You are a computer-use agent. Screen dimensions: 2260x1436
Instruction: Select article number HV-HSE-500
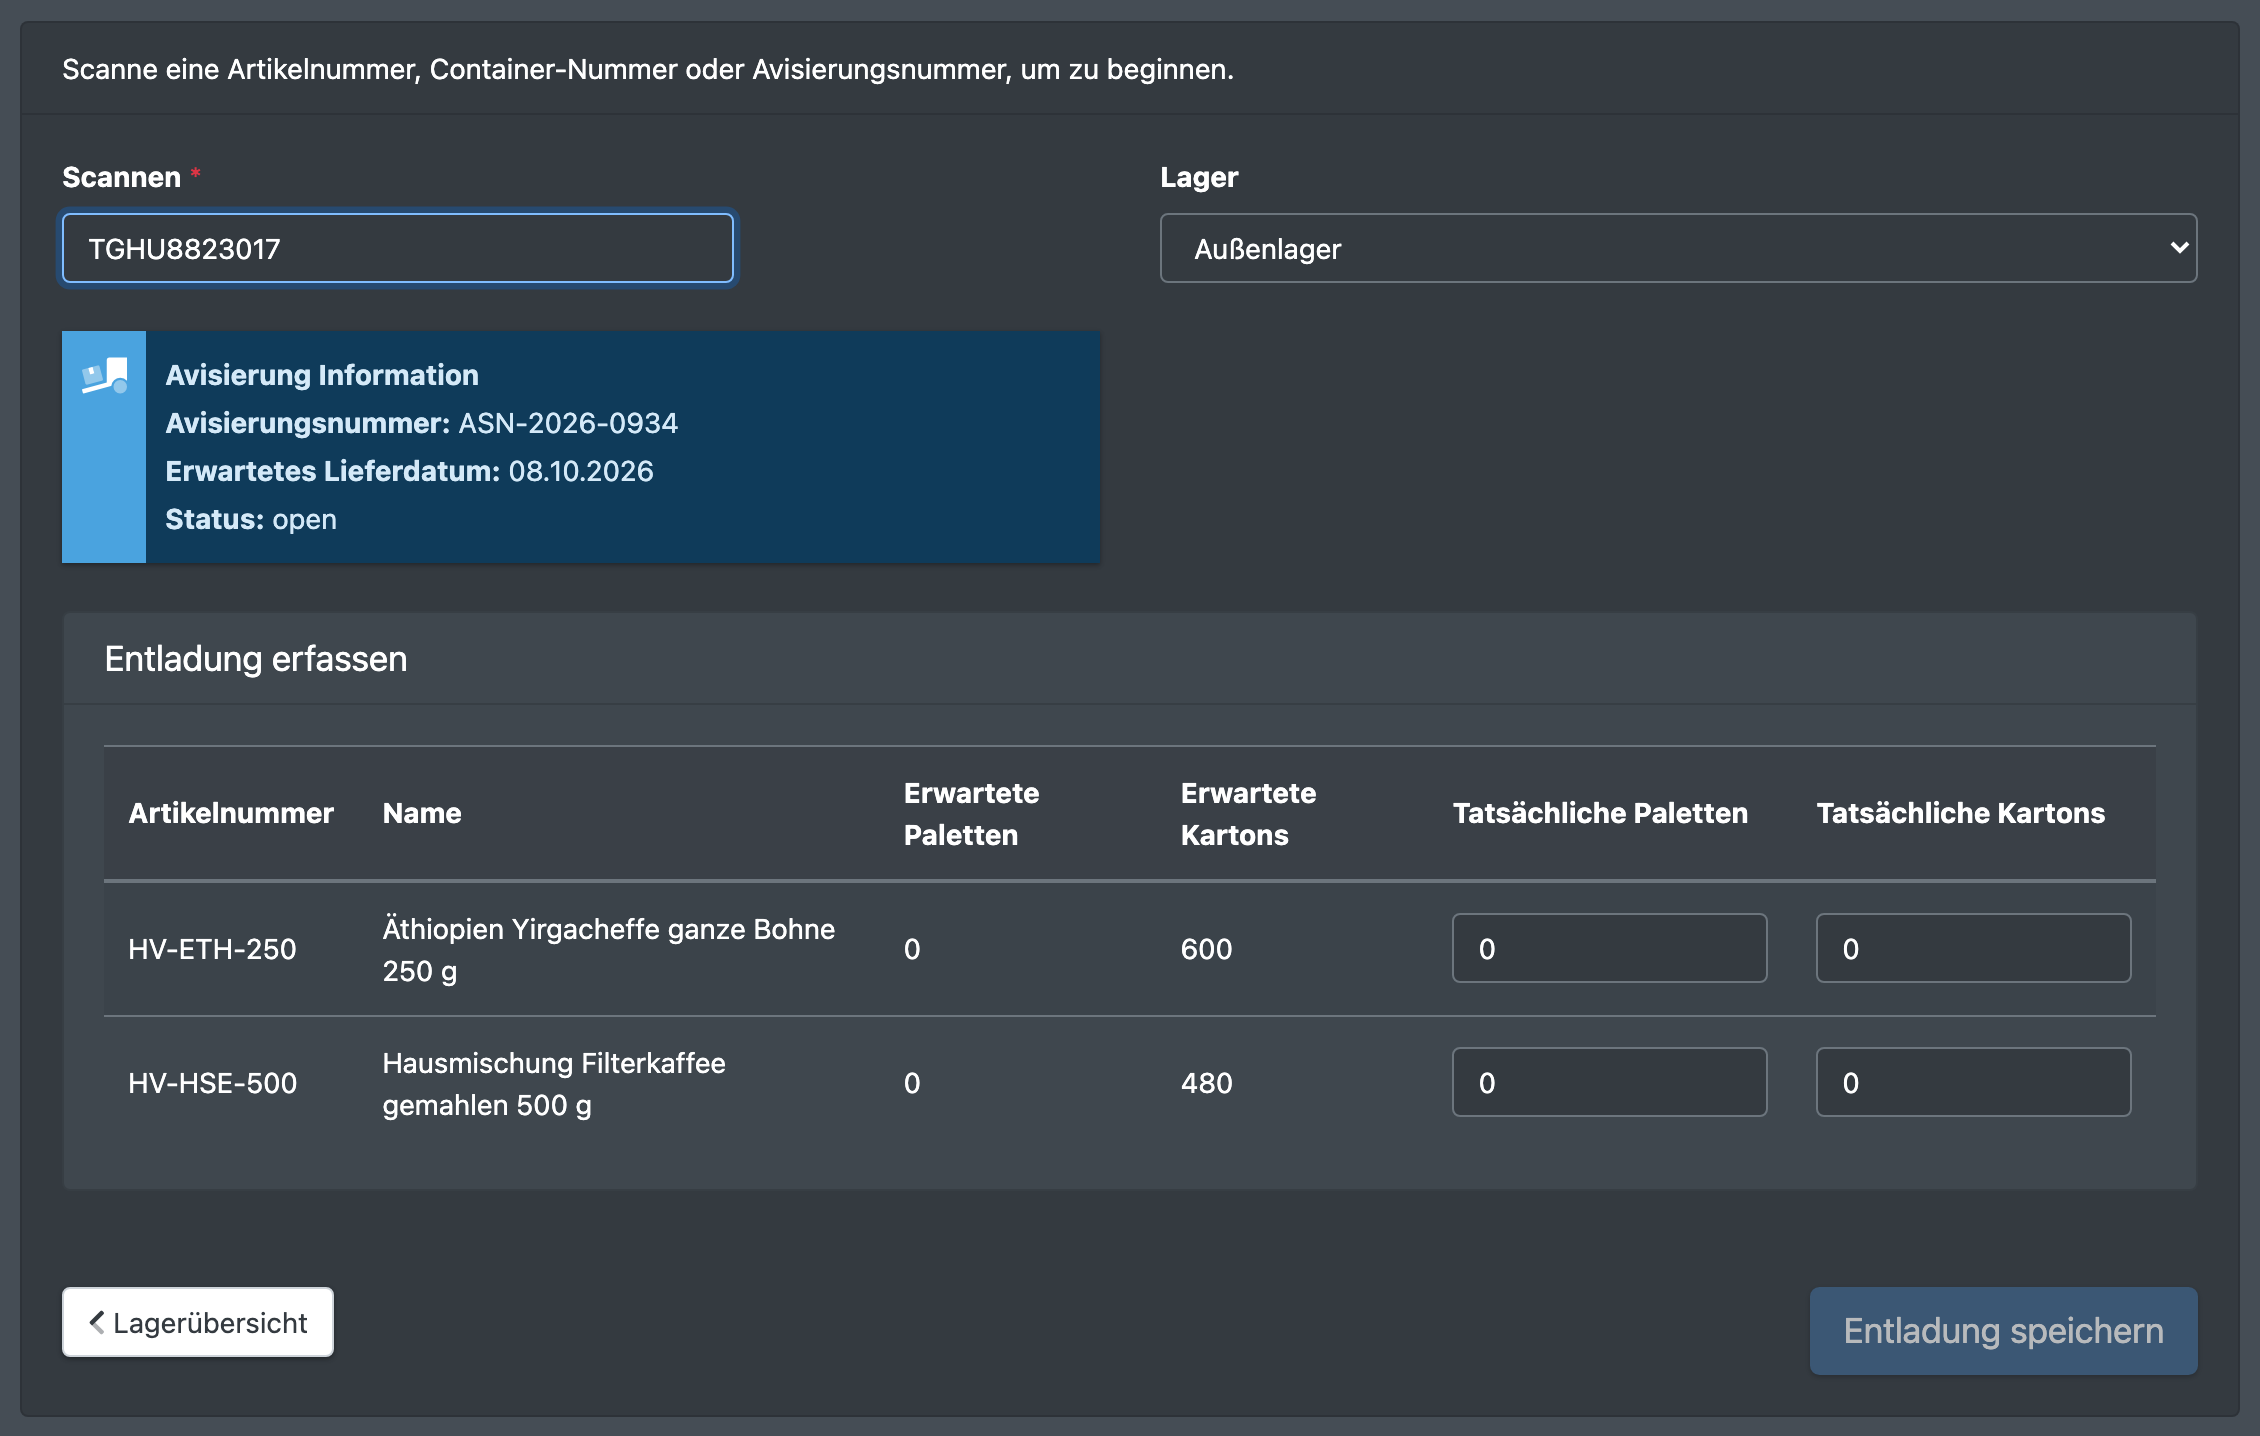212,1083
